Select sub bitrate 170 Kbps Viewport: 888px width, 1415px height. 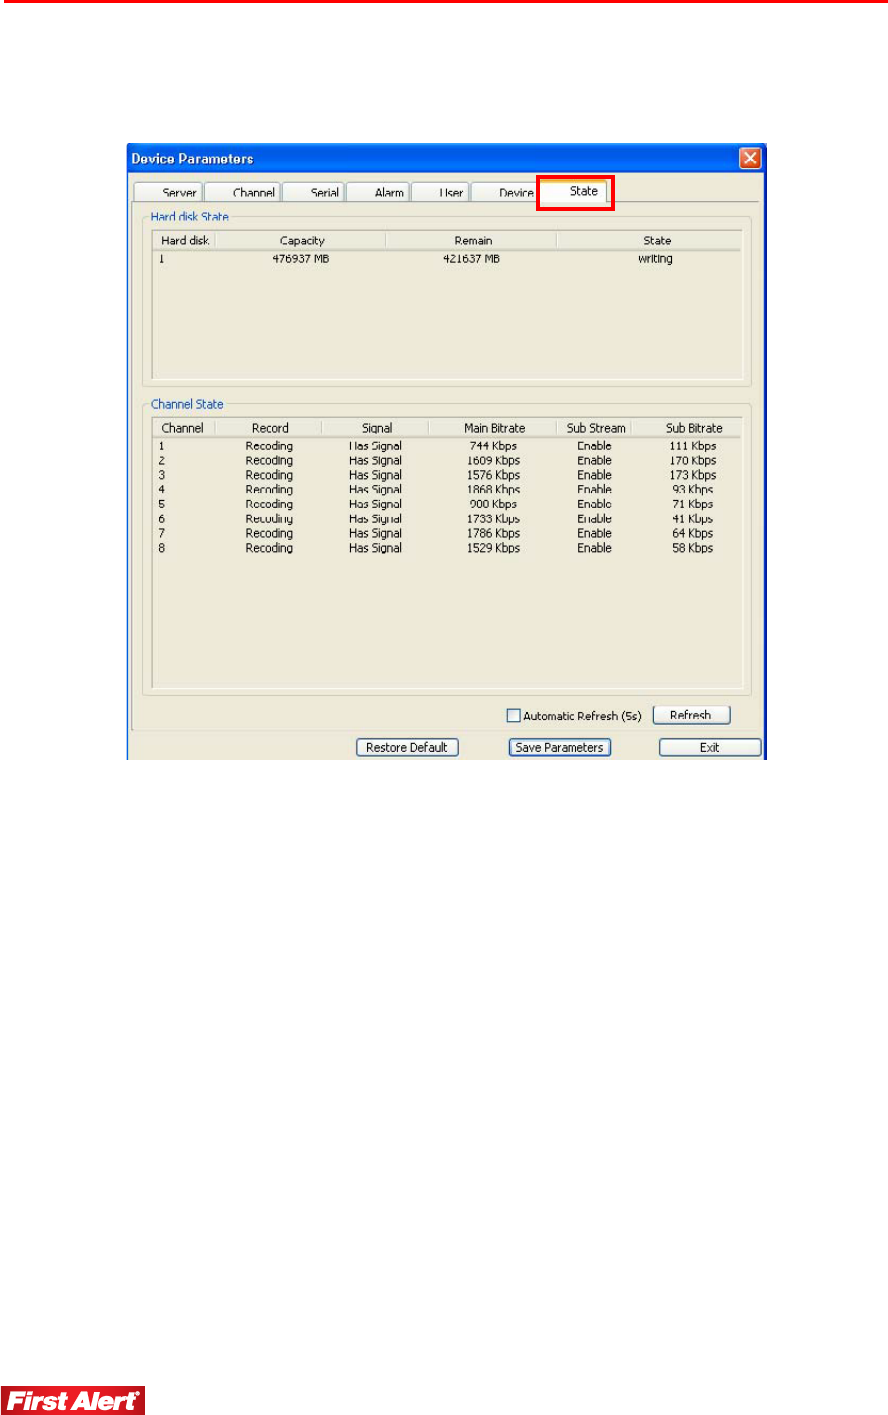click(x=693, y=461)
